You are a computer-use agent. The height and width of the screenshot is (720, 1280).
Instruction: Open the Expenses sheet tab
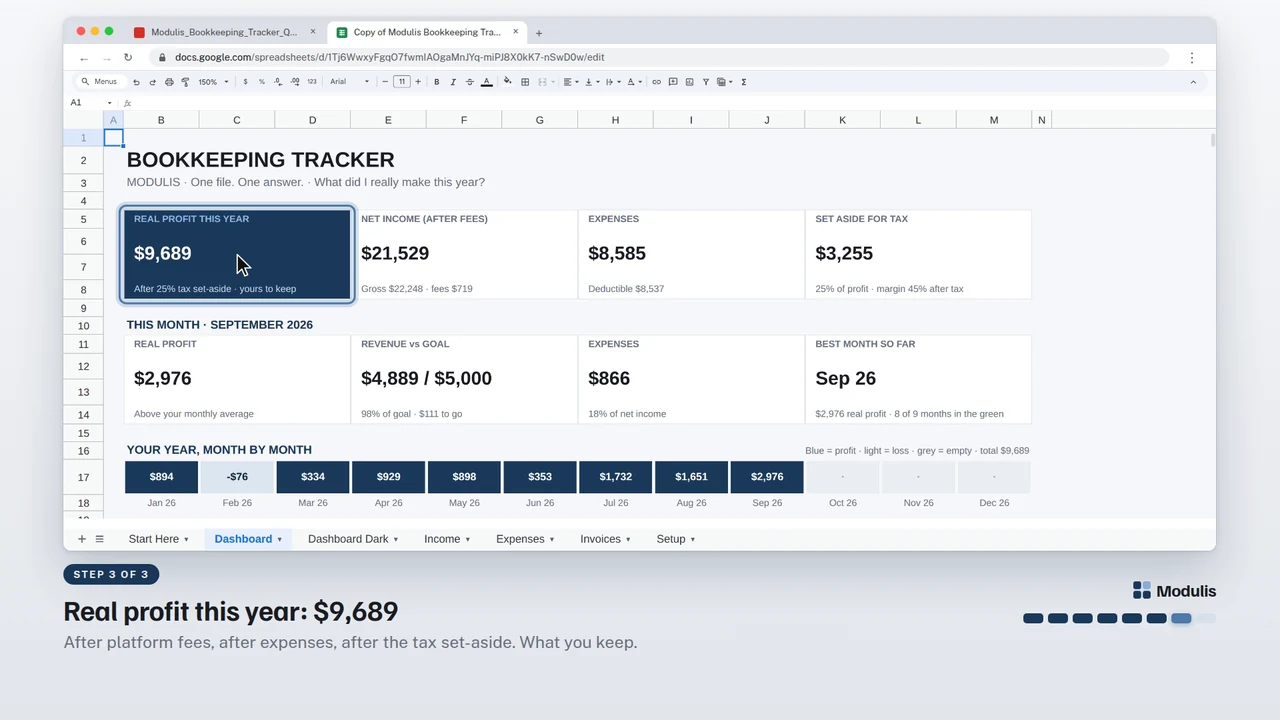(x=525, y=539)
